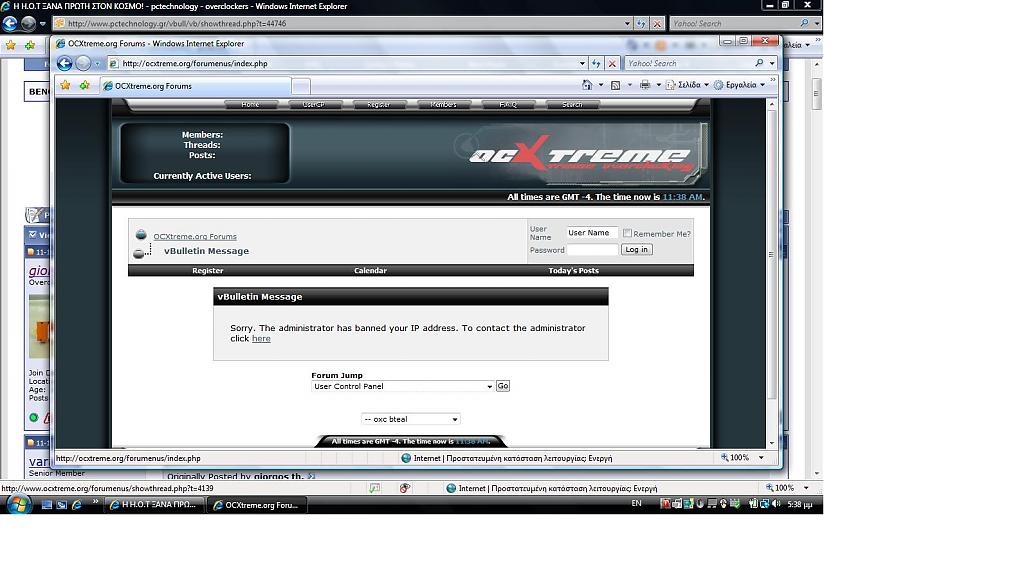
Task: Tick the Remember Me checkbox
Action: (x=627, y=233)
